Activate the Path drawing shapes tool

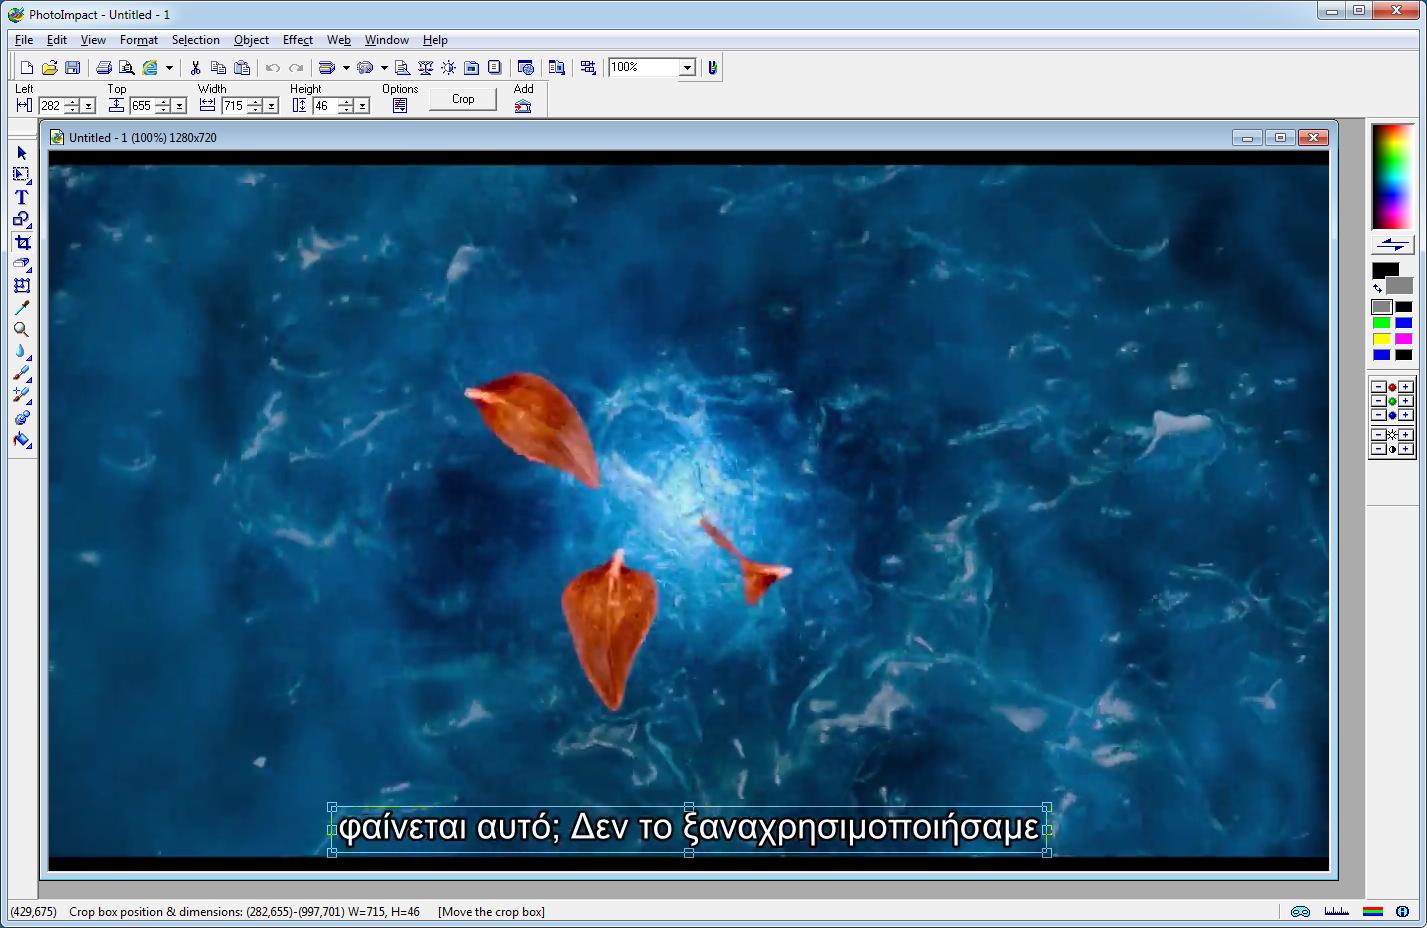click(21, 219)
